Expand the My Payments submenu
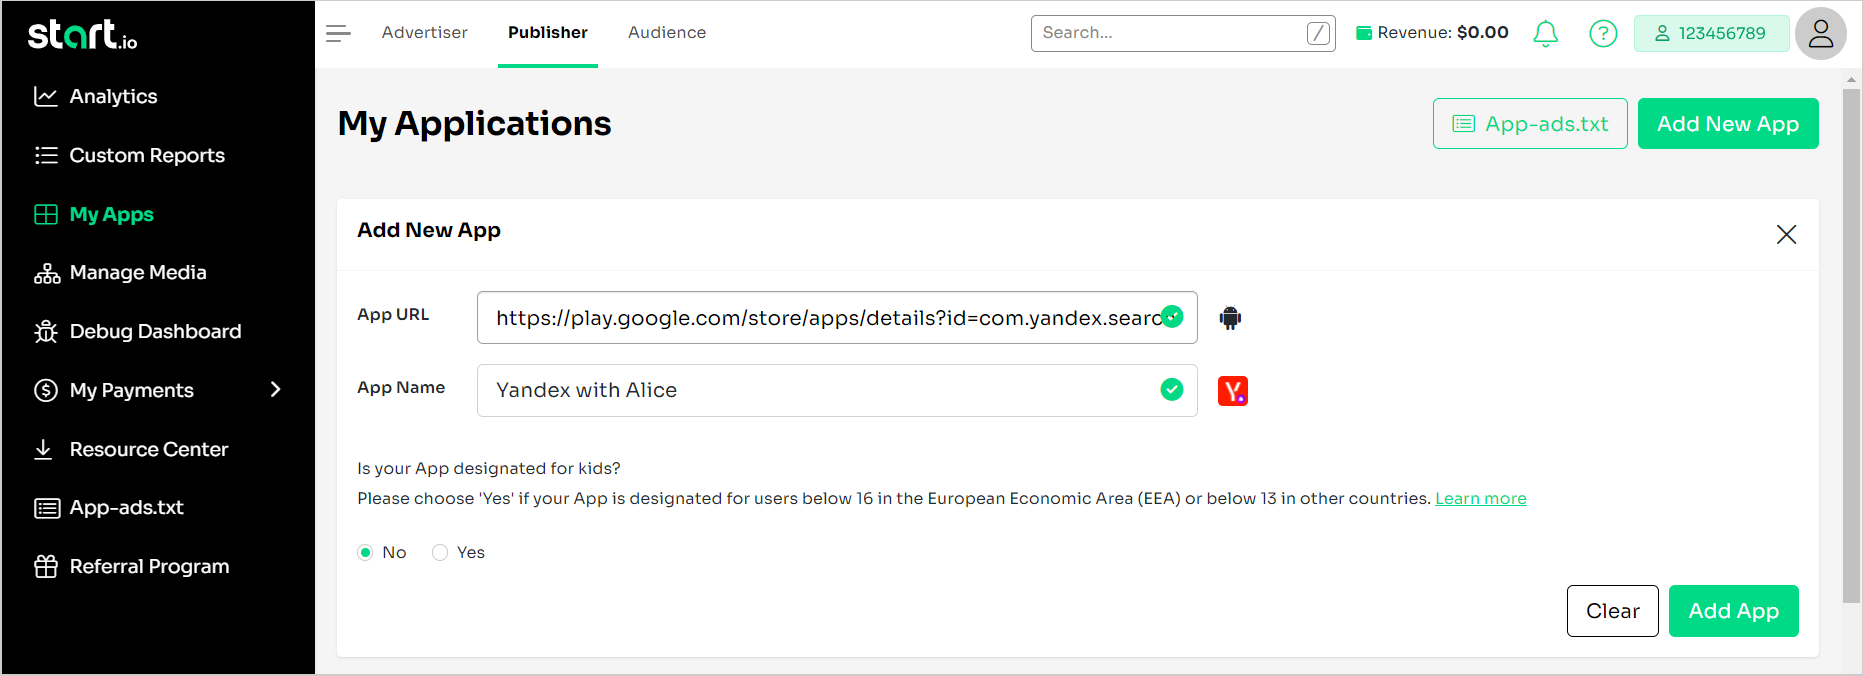This screenshot has height=676, width=1863. click(x=276, y=390)
